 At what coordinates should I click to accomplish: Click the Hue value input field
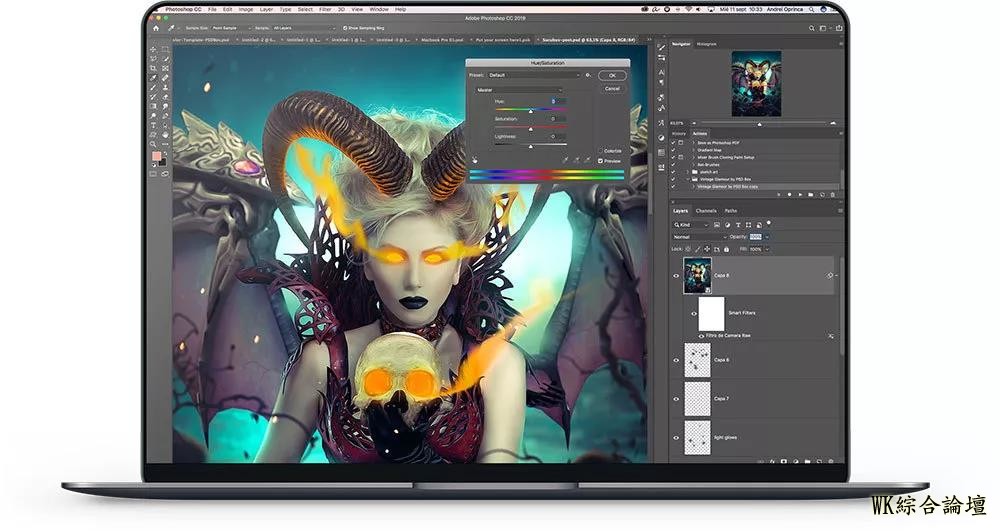point(558,101)
